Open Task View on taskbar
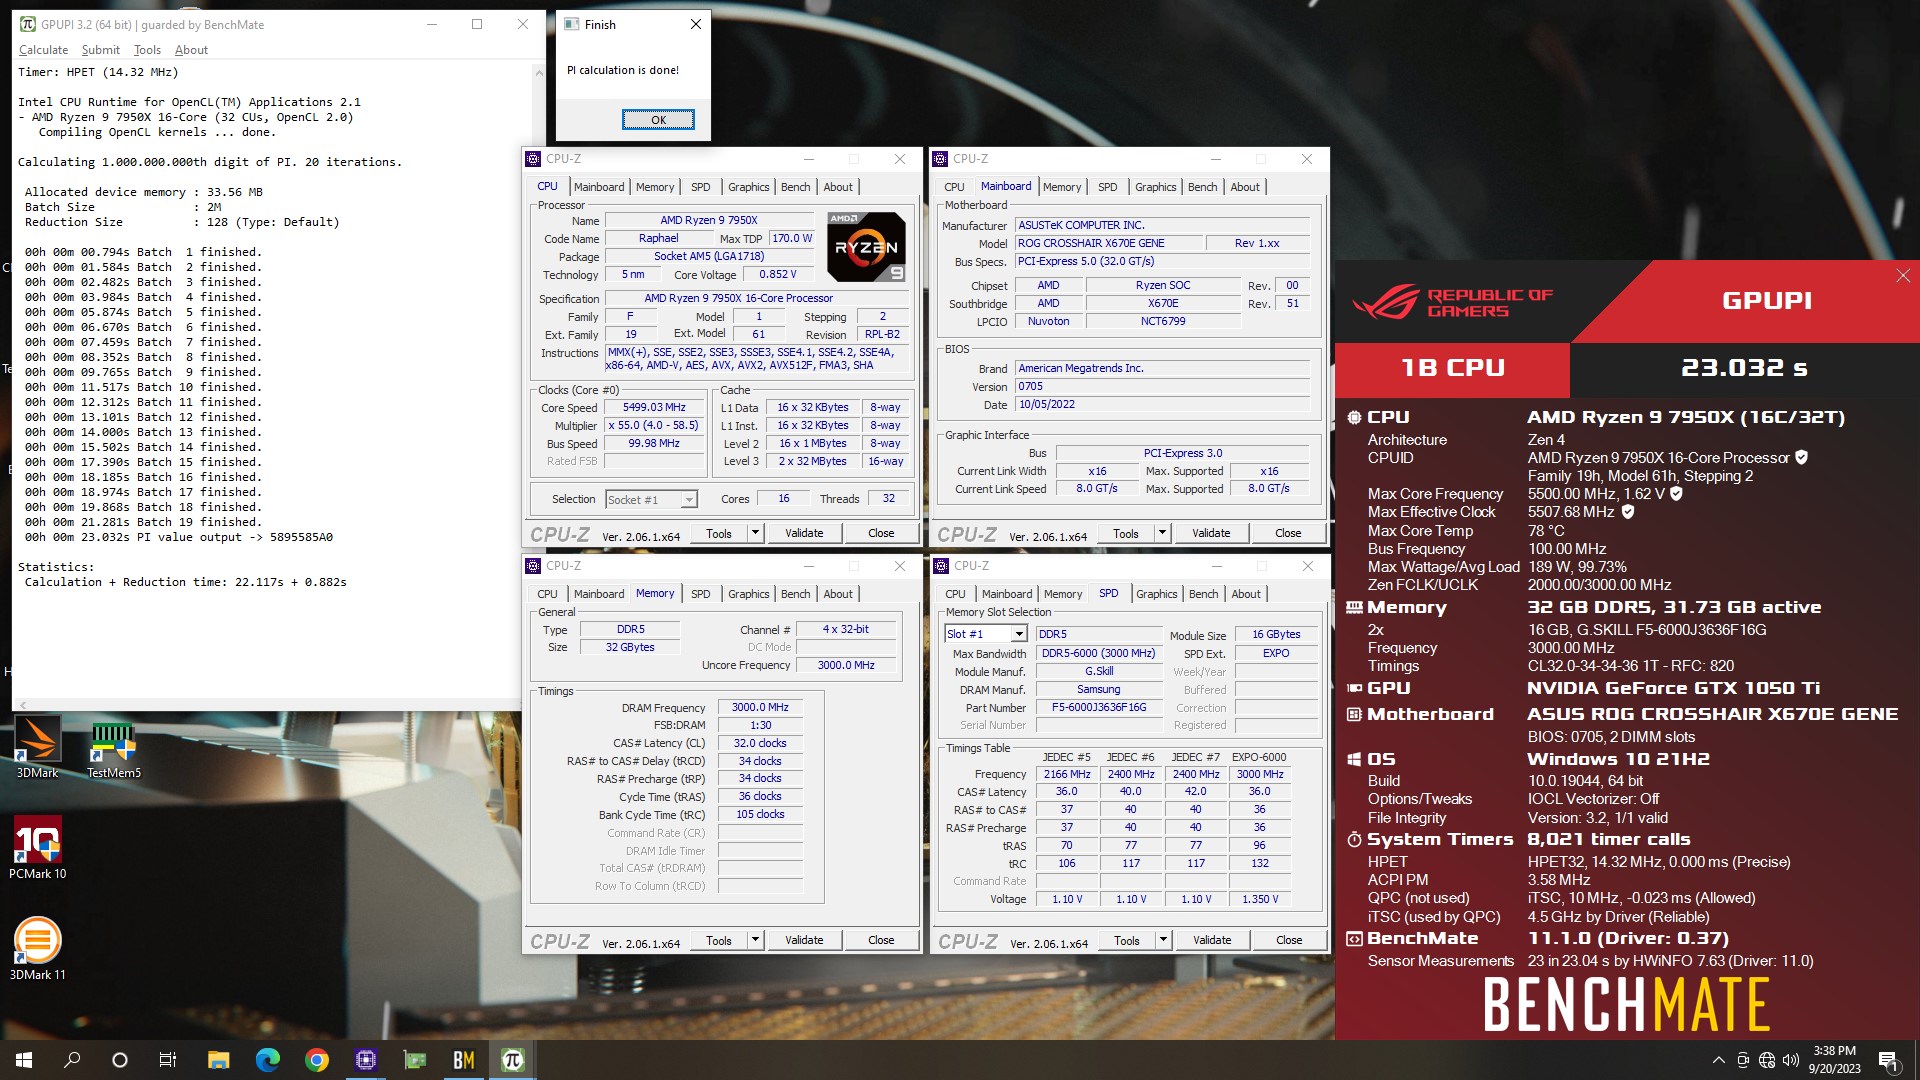 click(x=168, y=1060)
